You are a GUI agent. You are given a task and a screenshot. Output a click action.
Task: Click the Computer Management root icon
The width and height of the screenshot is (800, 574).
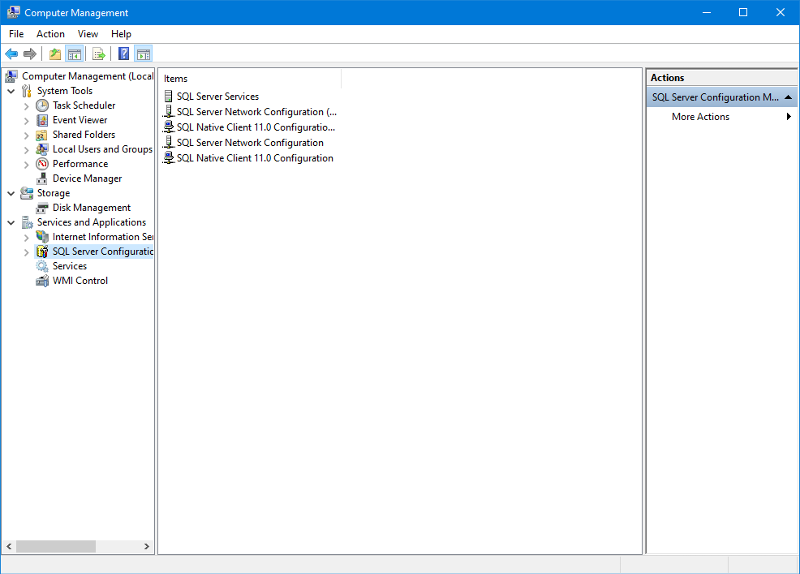point(11,77)
